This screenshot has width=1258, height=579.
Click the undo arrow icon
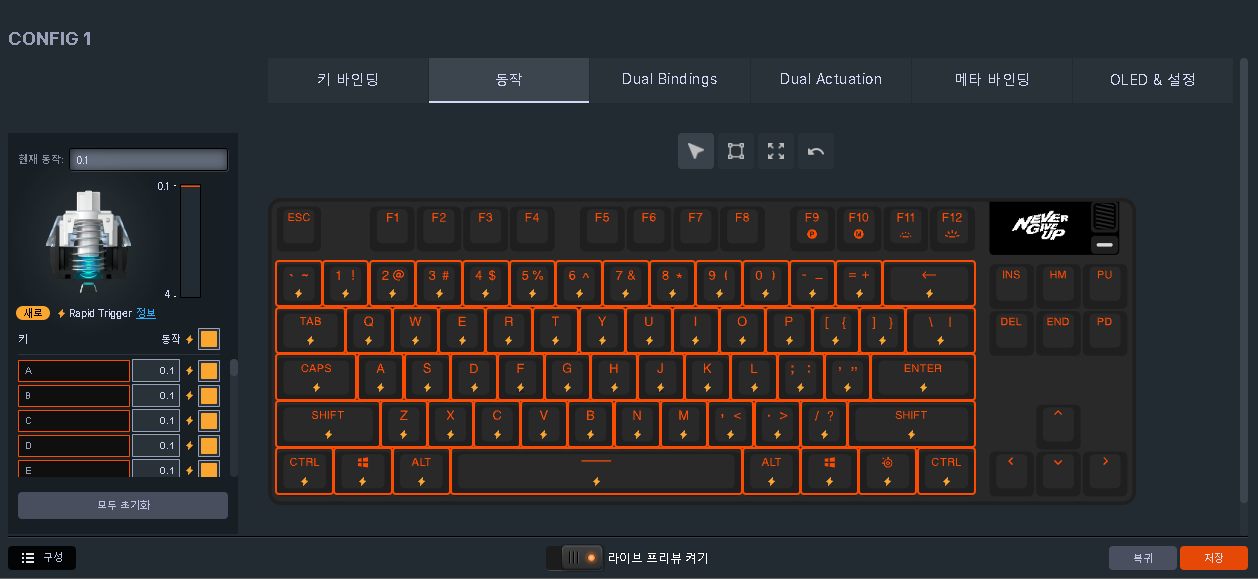[815, 151]
